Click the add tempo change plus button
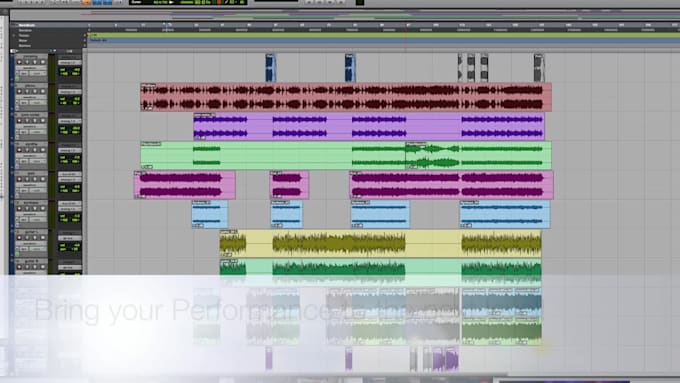 coord(85,36)
